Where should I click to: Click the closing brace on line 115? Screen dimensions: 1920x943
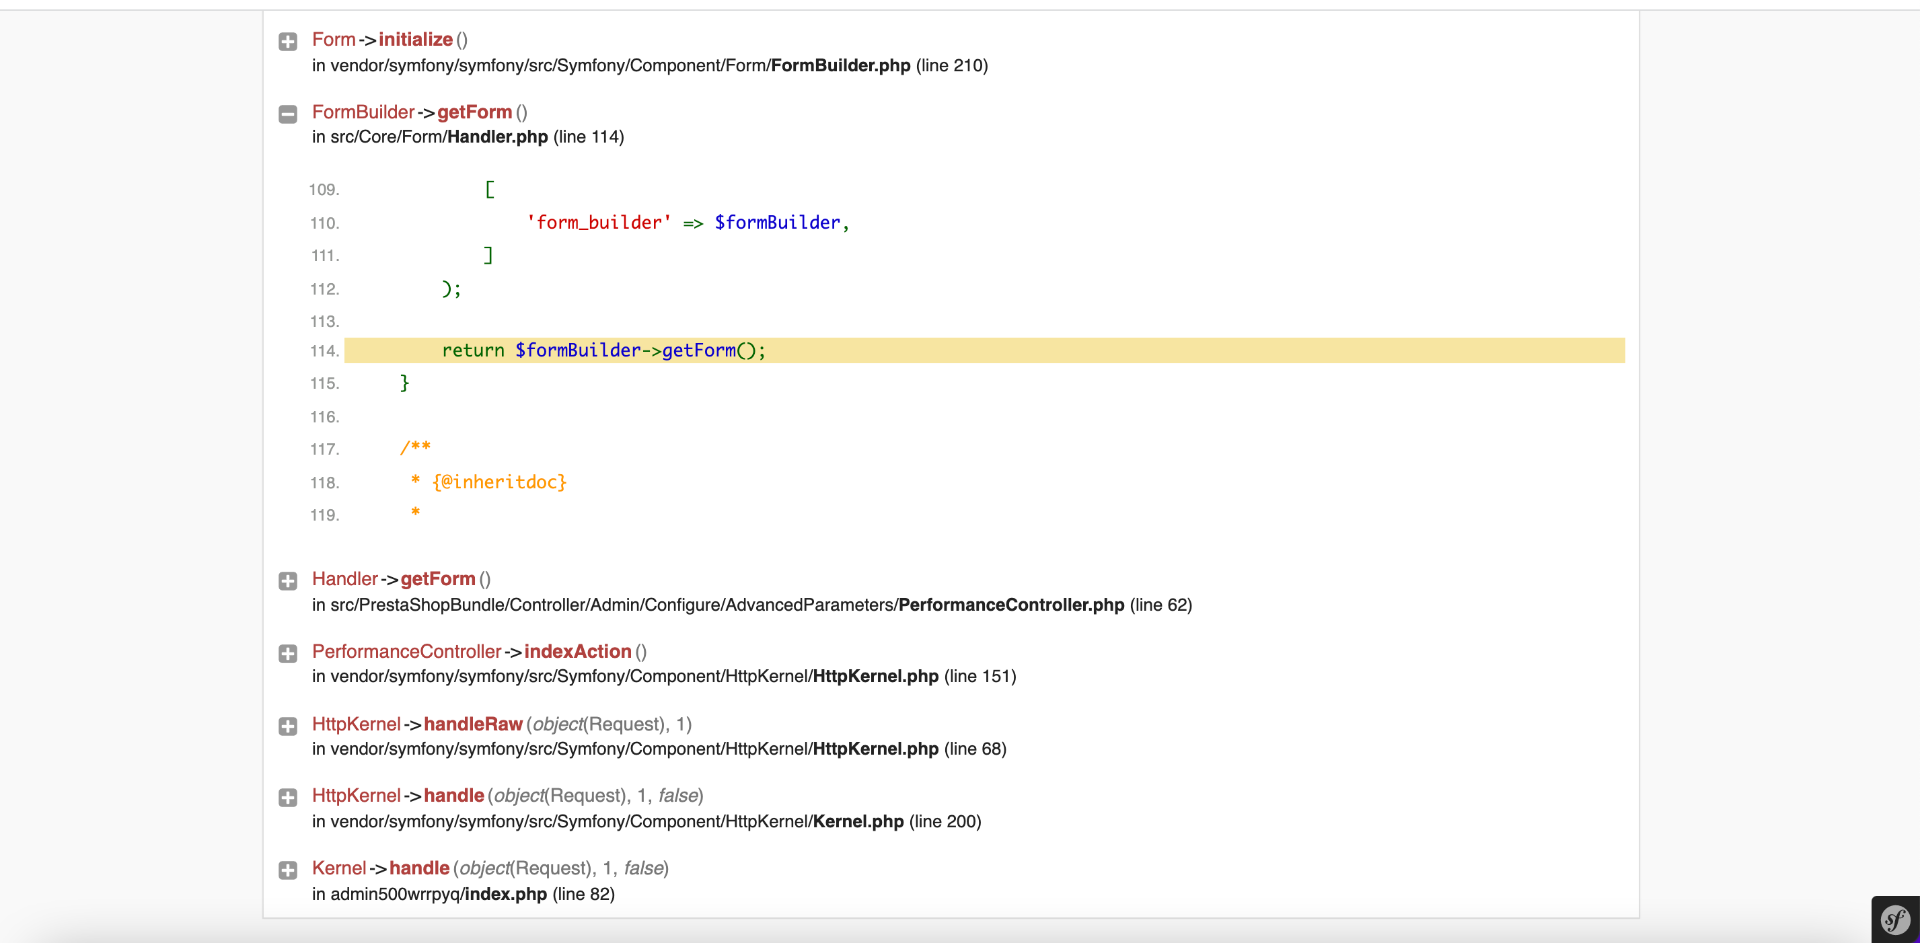coord(405,383)
